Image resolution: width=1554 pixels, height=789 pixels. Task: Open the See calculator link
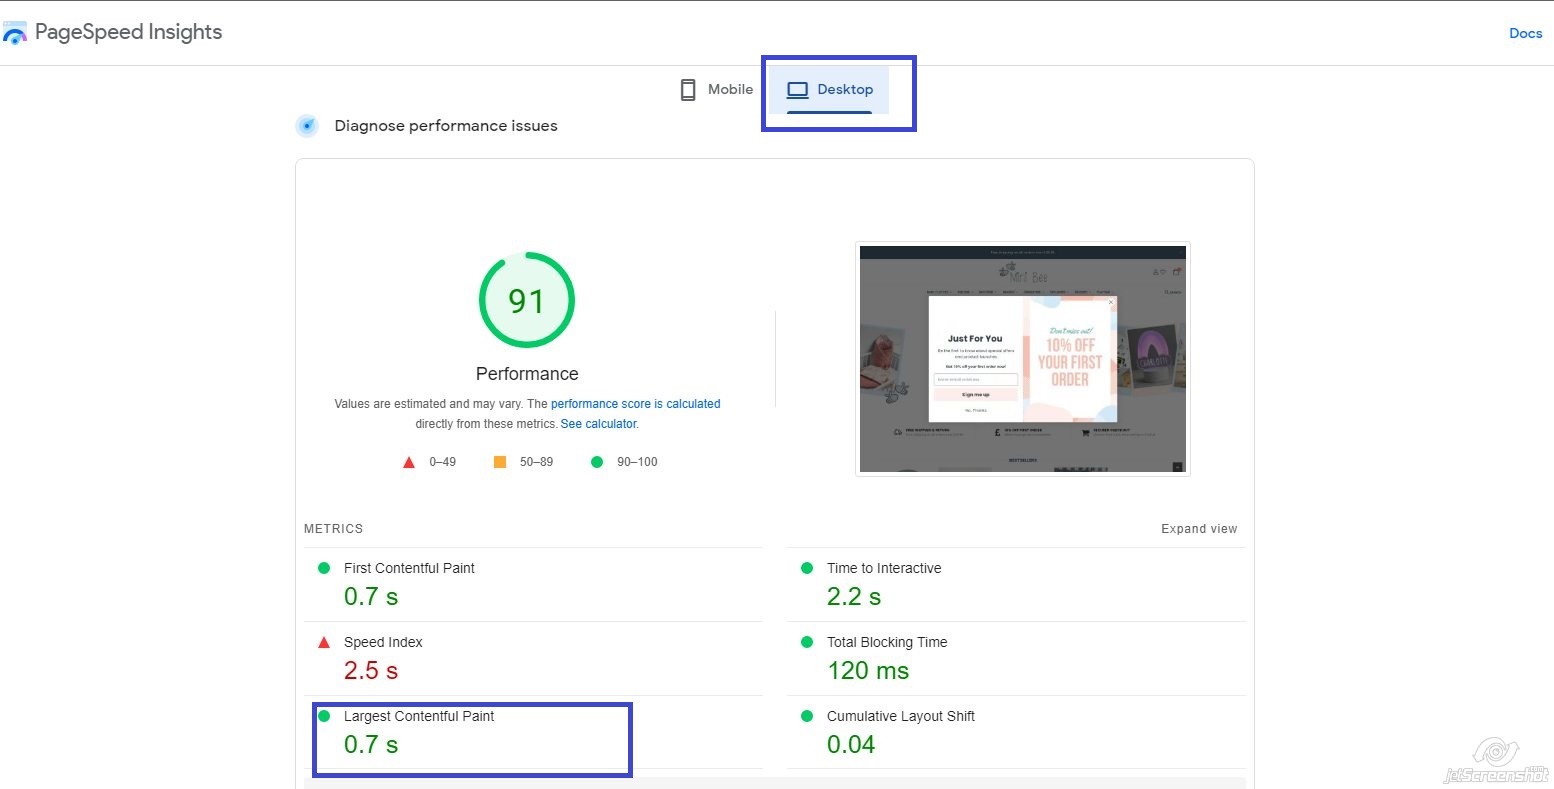coord(598,424)
